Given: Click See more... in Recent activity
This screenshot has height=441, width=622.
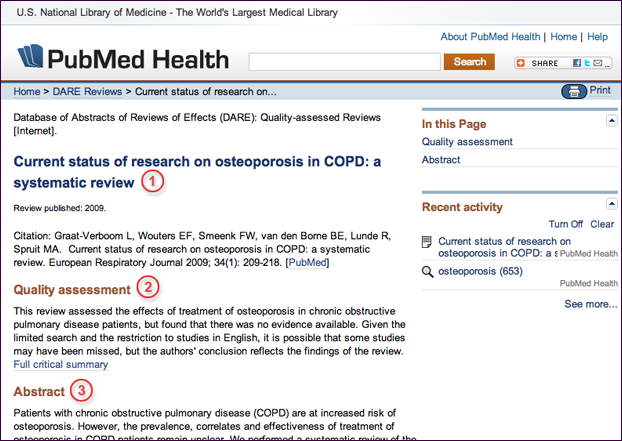Looking at the screenshot, I should point(591,304).
